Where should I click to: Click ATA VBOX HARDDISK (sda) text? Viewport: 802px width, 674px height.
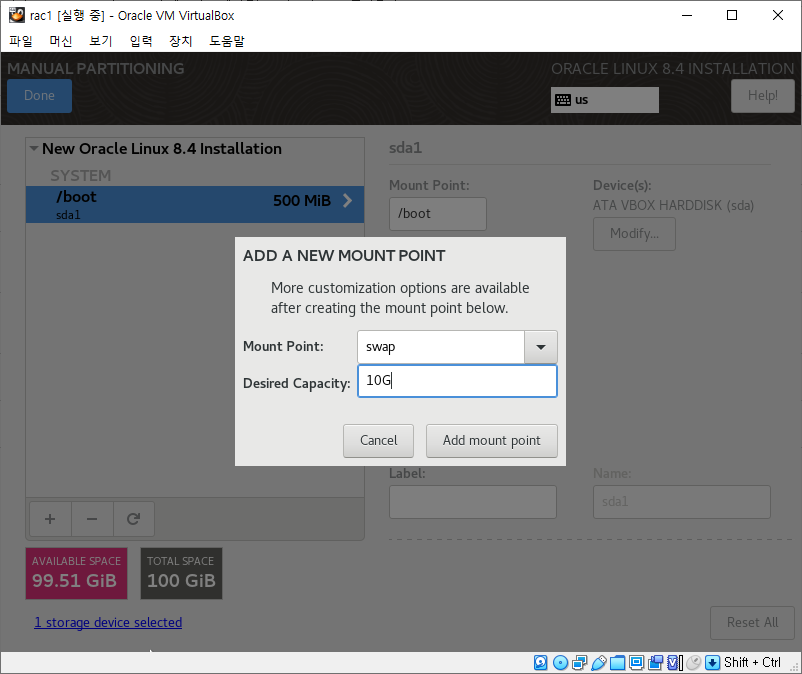[x=673, y=206]
